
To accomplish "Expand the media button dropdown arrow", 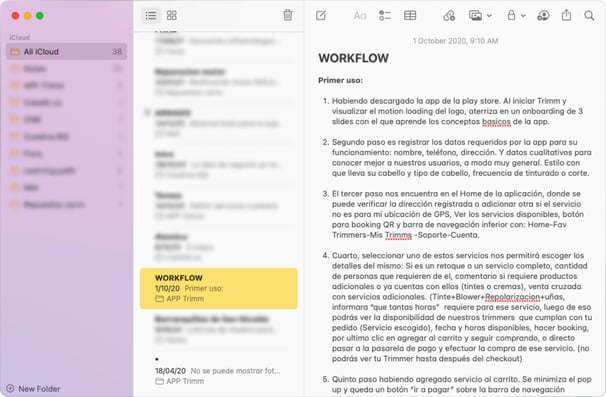I will tap(489, 16).
